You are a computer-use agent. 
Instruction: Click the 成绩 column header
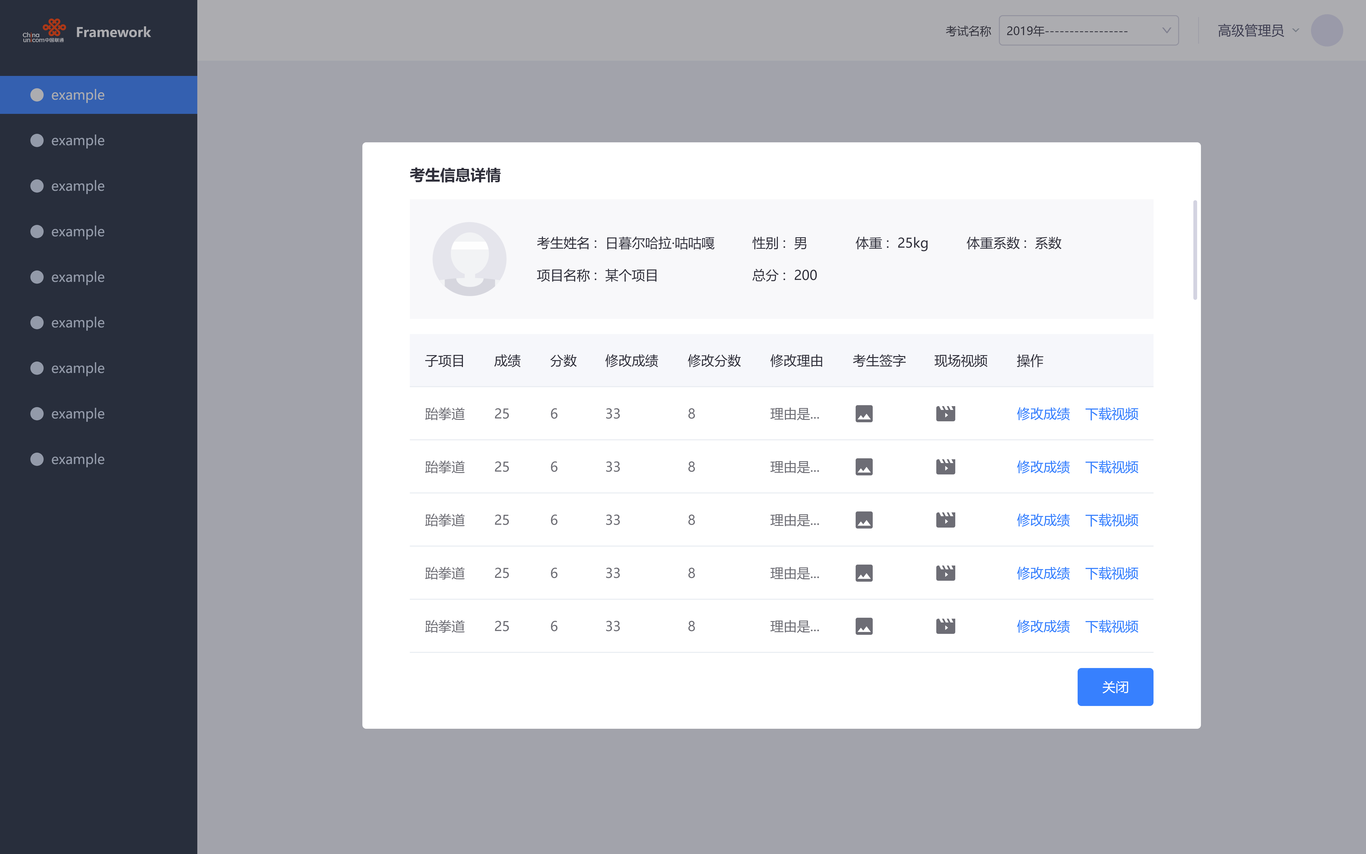pos(507,361)
